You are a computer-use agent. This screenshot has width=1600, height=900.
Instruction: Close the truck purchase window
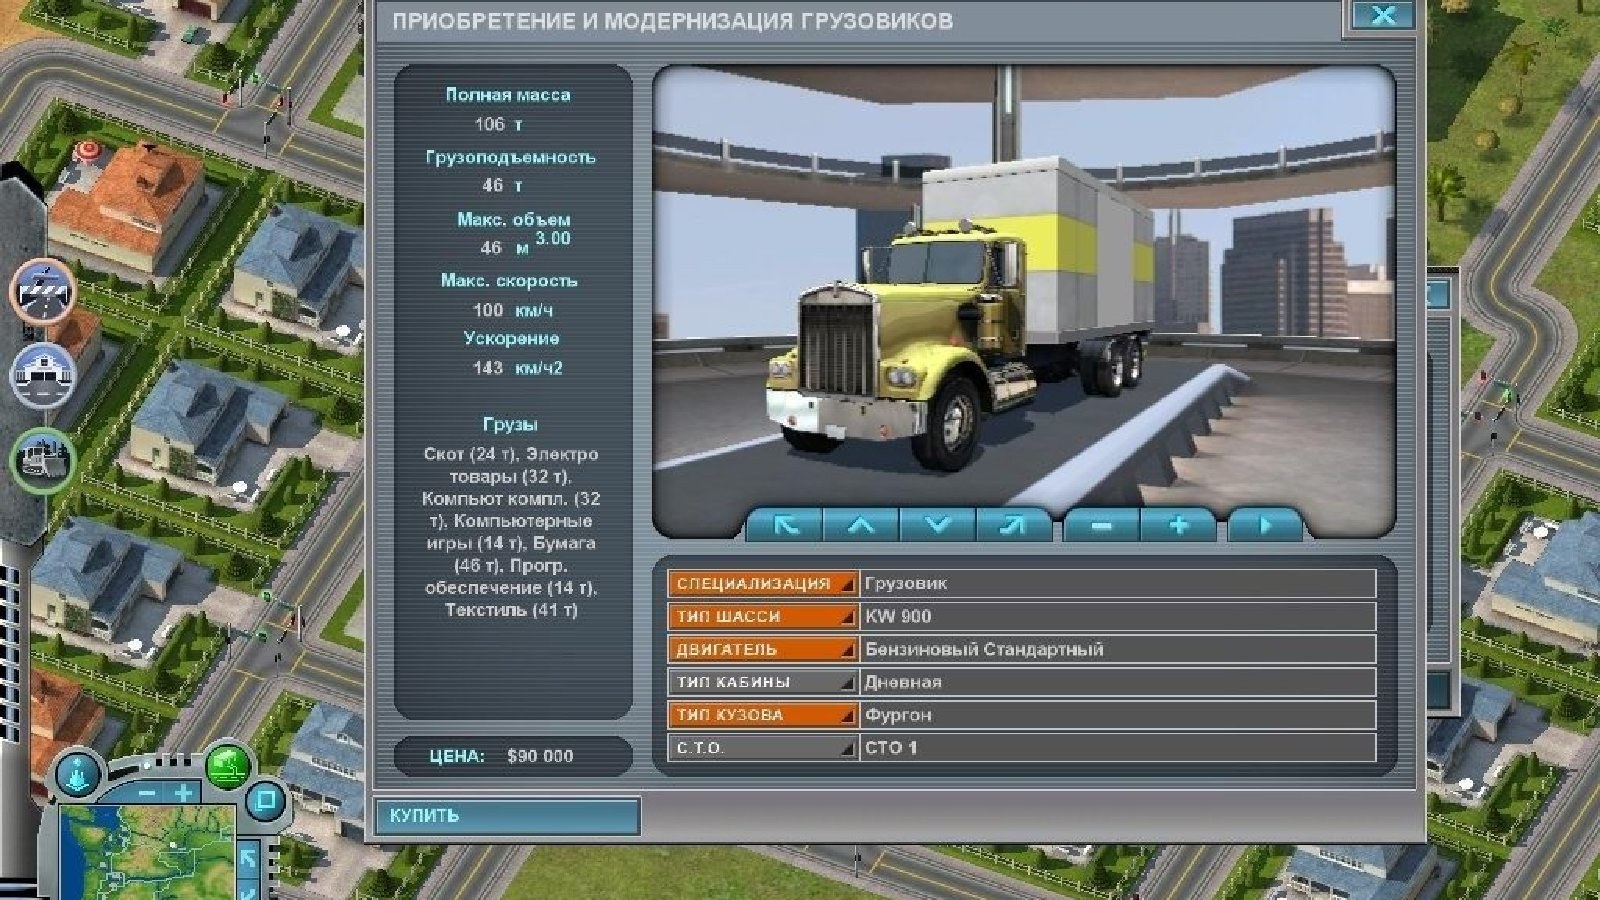click(x=1383, y=14)
